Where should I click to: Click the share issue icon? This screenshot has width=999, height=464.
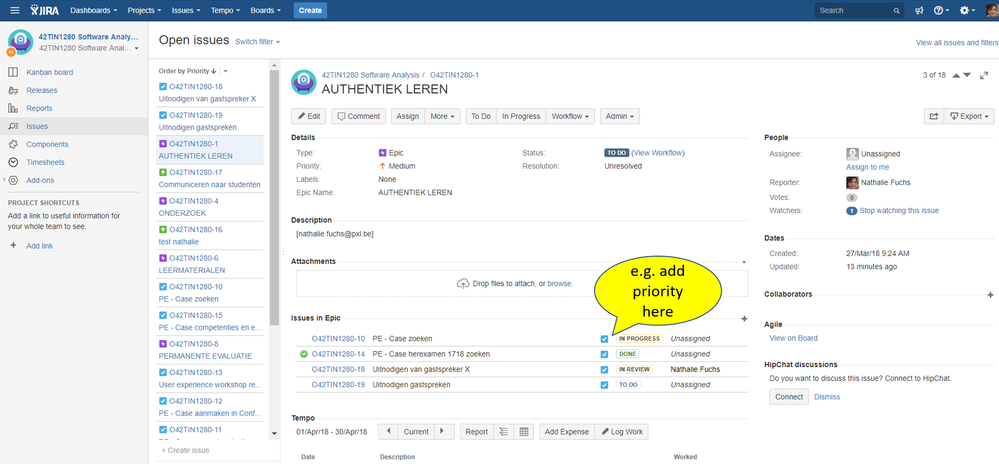coord(934,117)
